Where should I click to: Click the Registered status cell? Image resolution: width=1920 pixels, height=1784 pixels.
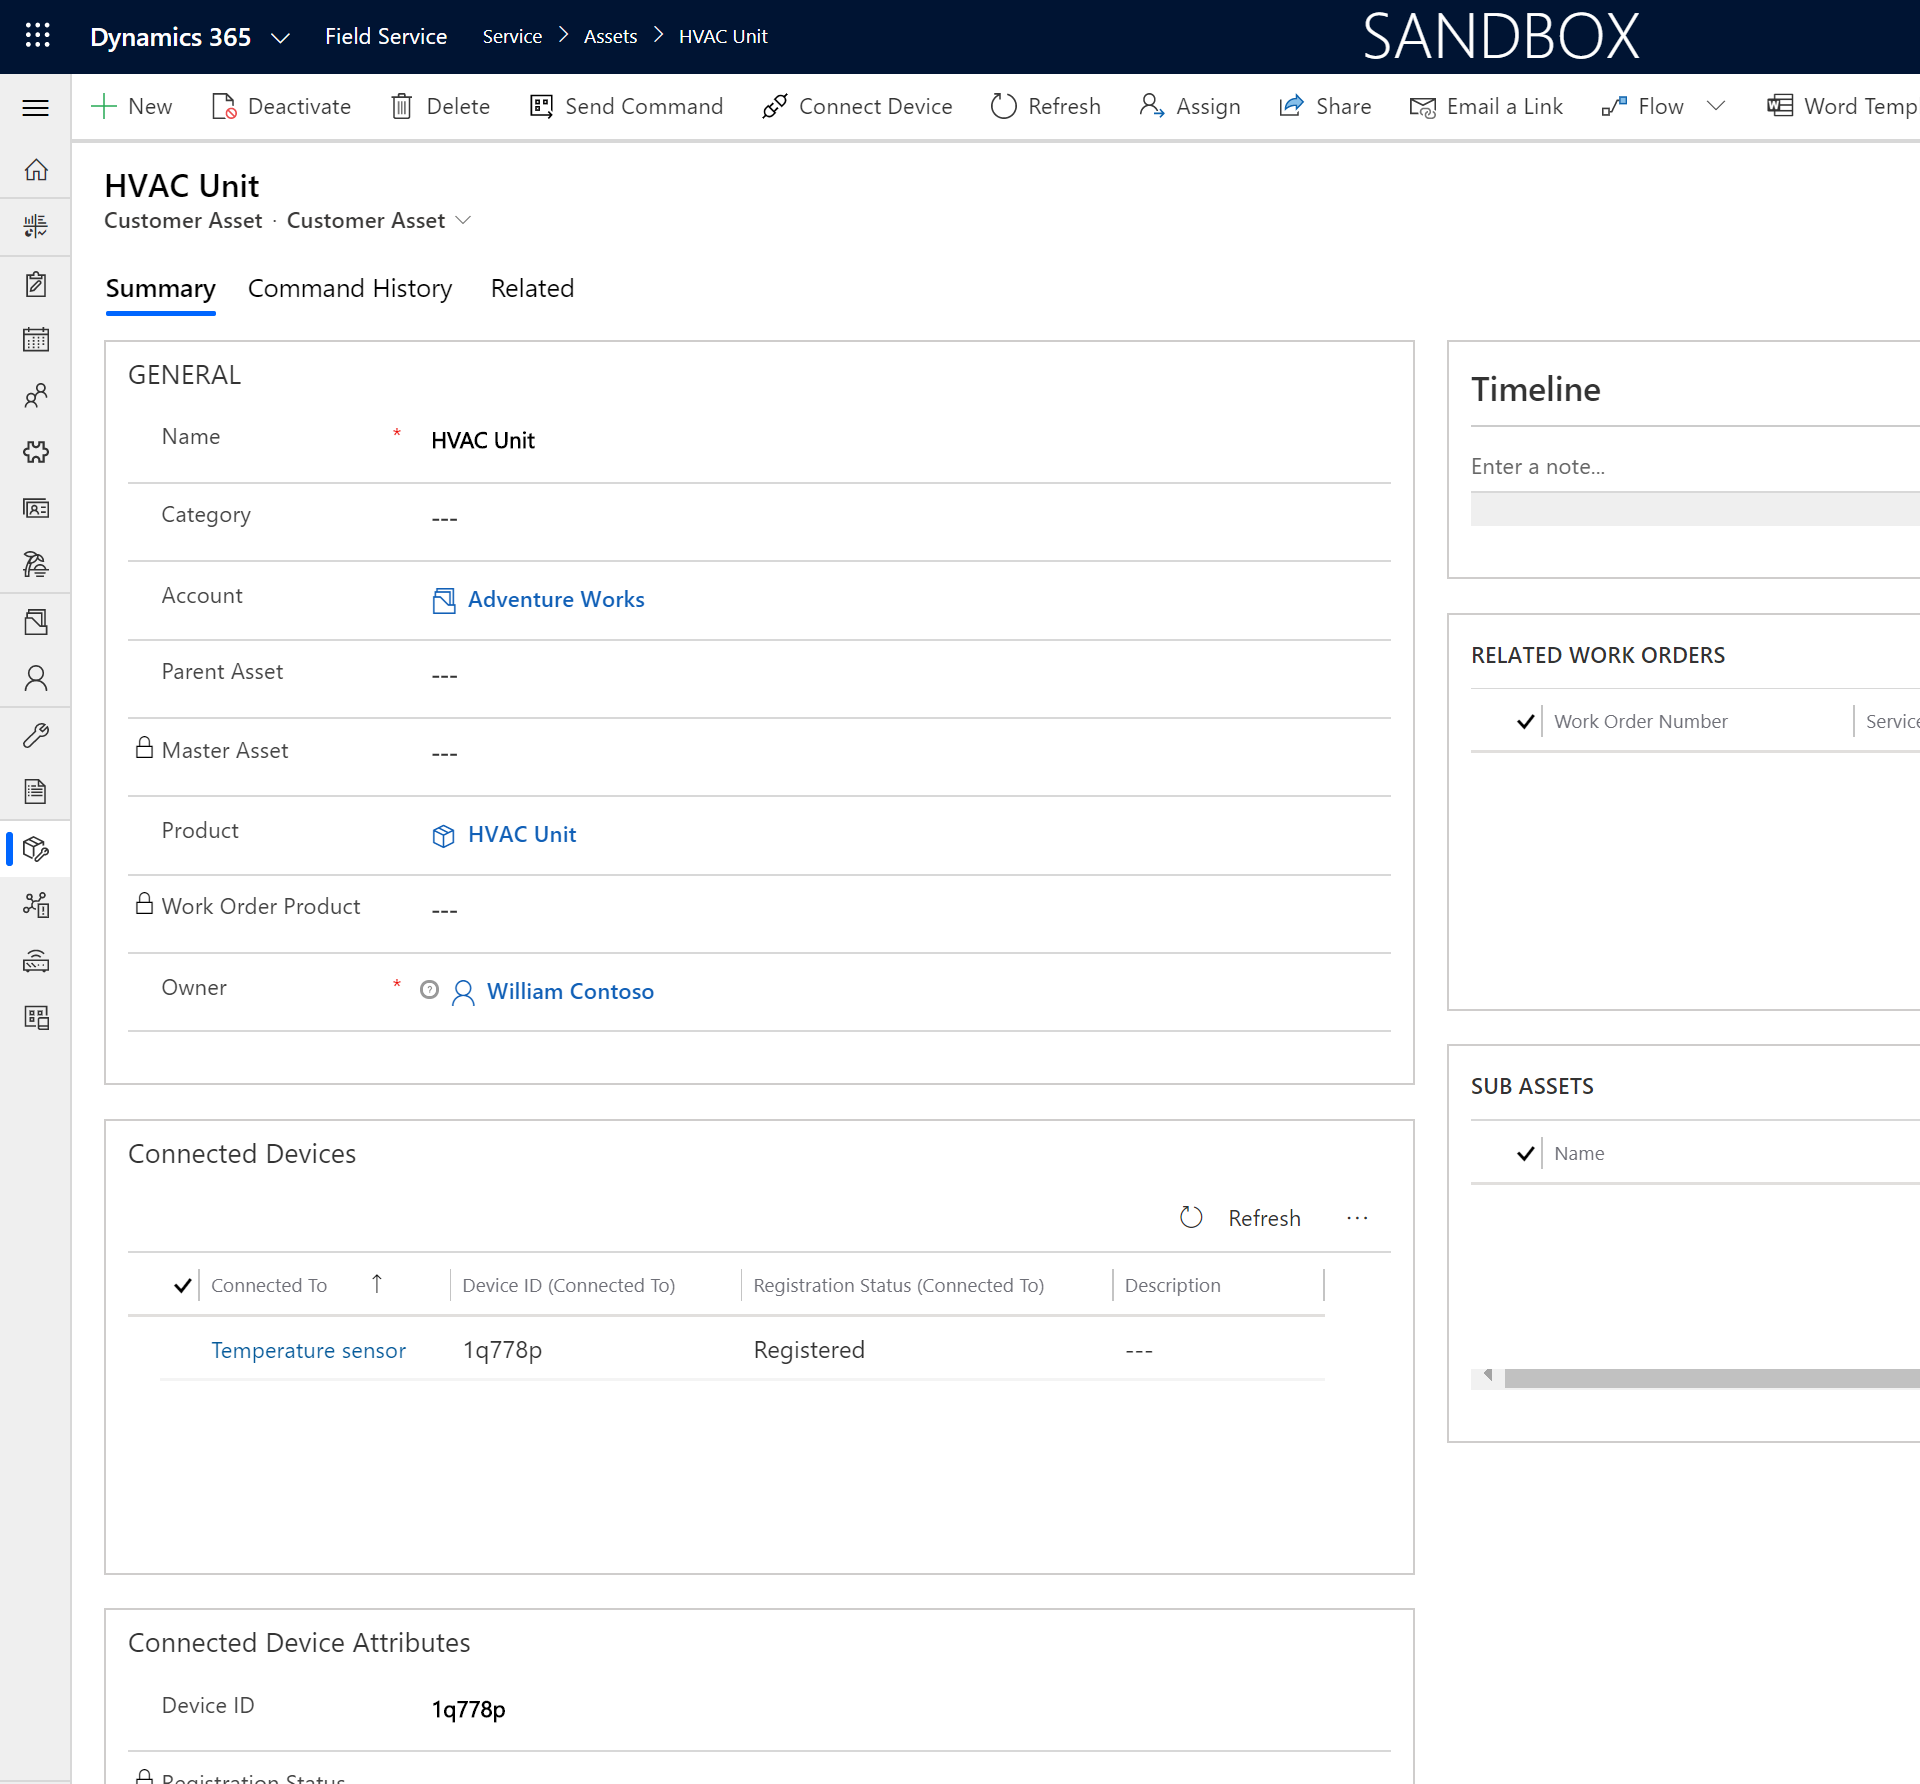809,1350
